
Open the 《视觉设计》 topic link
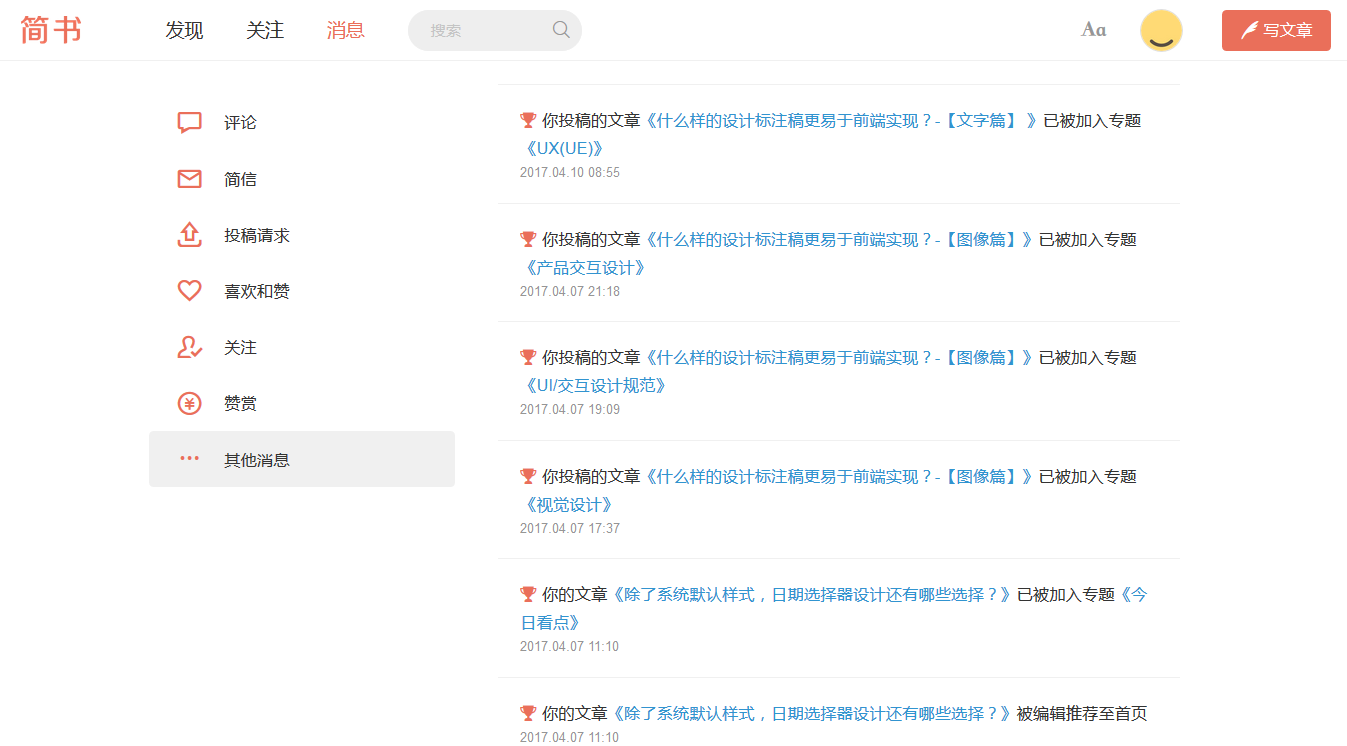point(570,504)
